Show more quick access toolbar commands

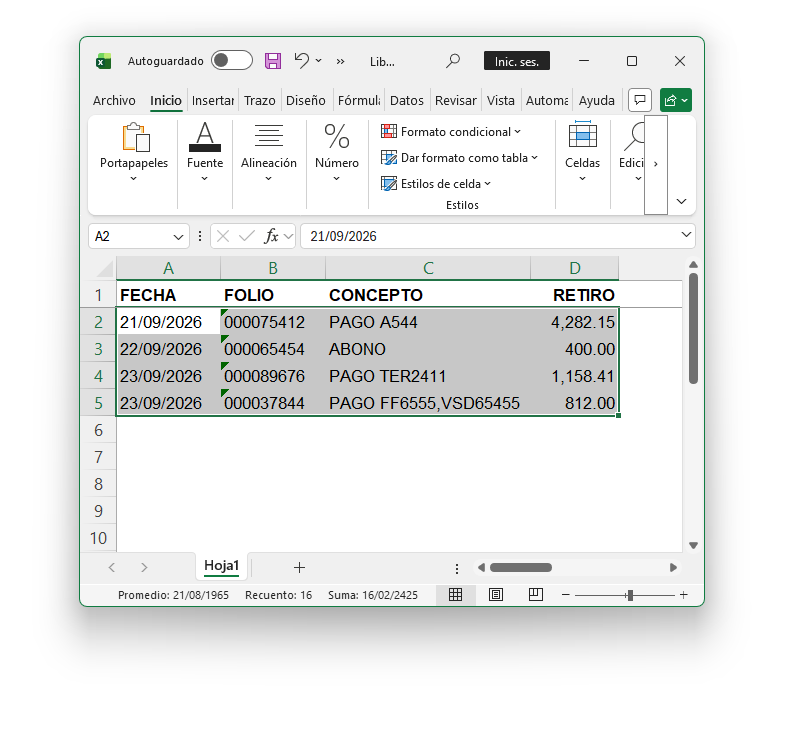(340, 62)
